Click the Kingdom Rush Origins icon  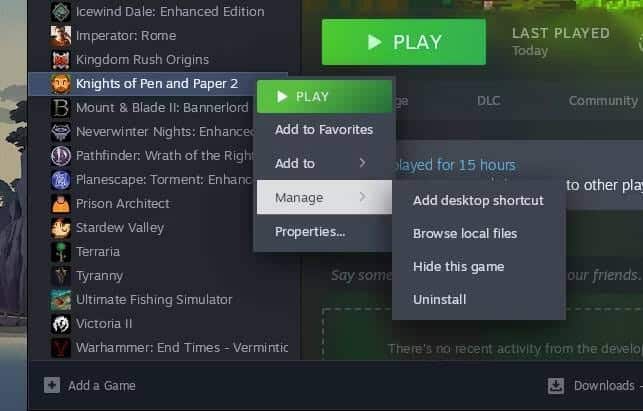[x=61, y=60]
